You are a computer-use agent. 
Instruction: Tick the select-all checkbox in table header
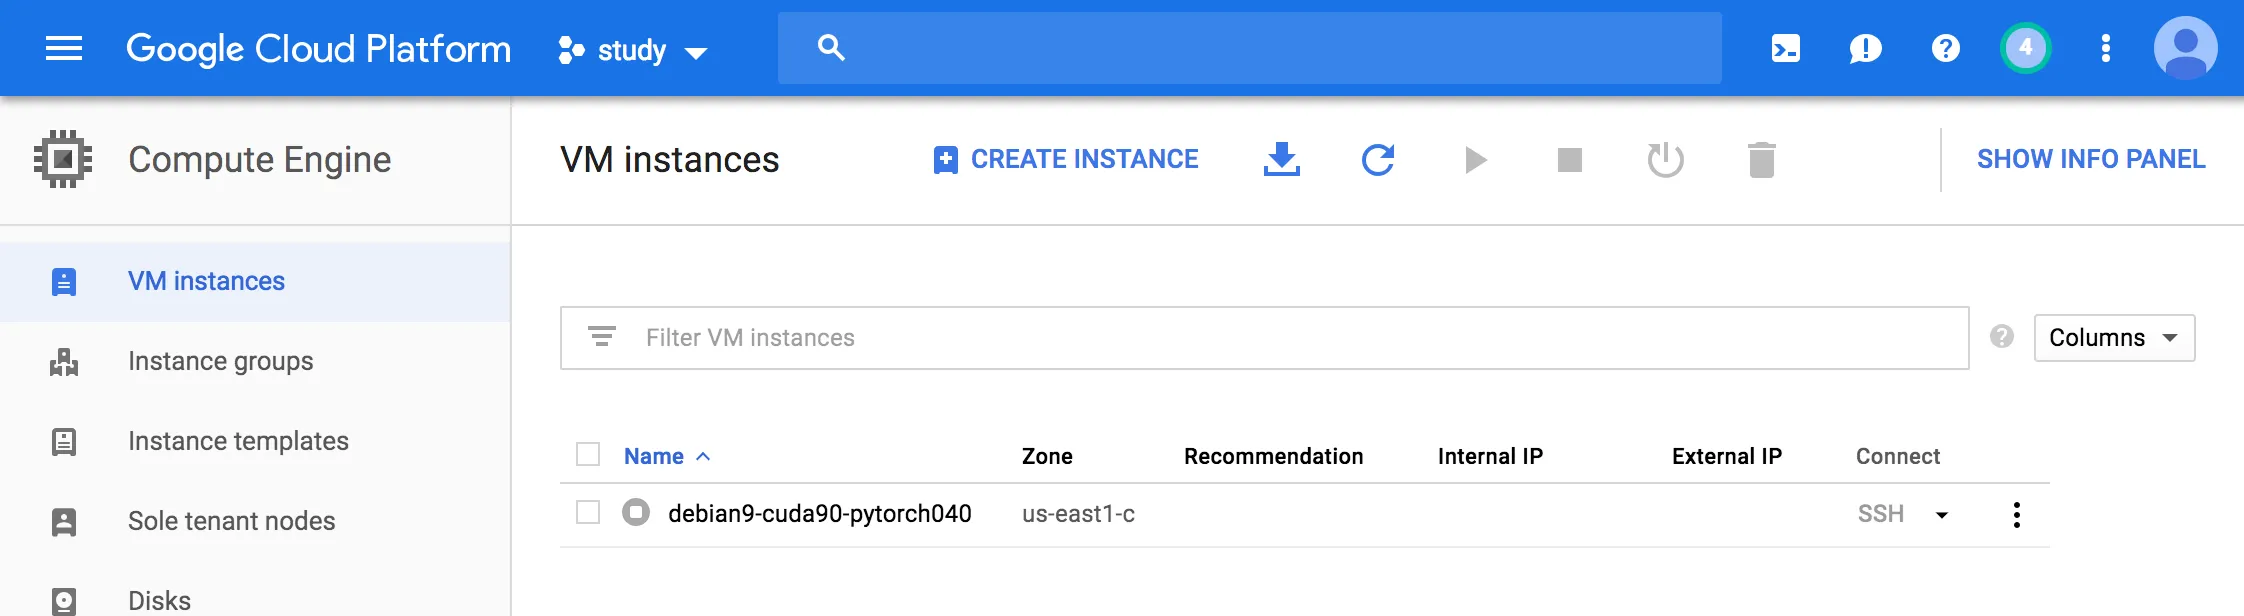coord(588,455)
